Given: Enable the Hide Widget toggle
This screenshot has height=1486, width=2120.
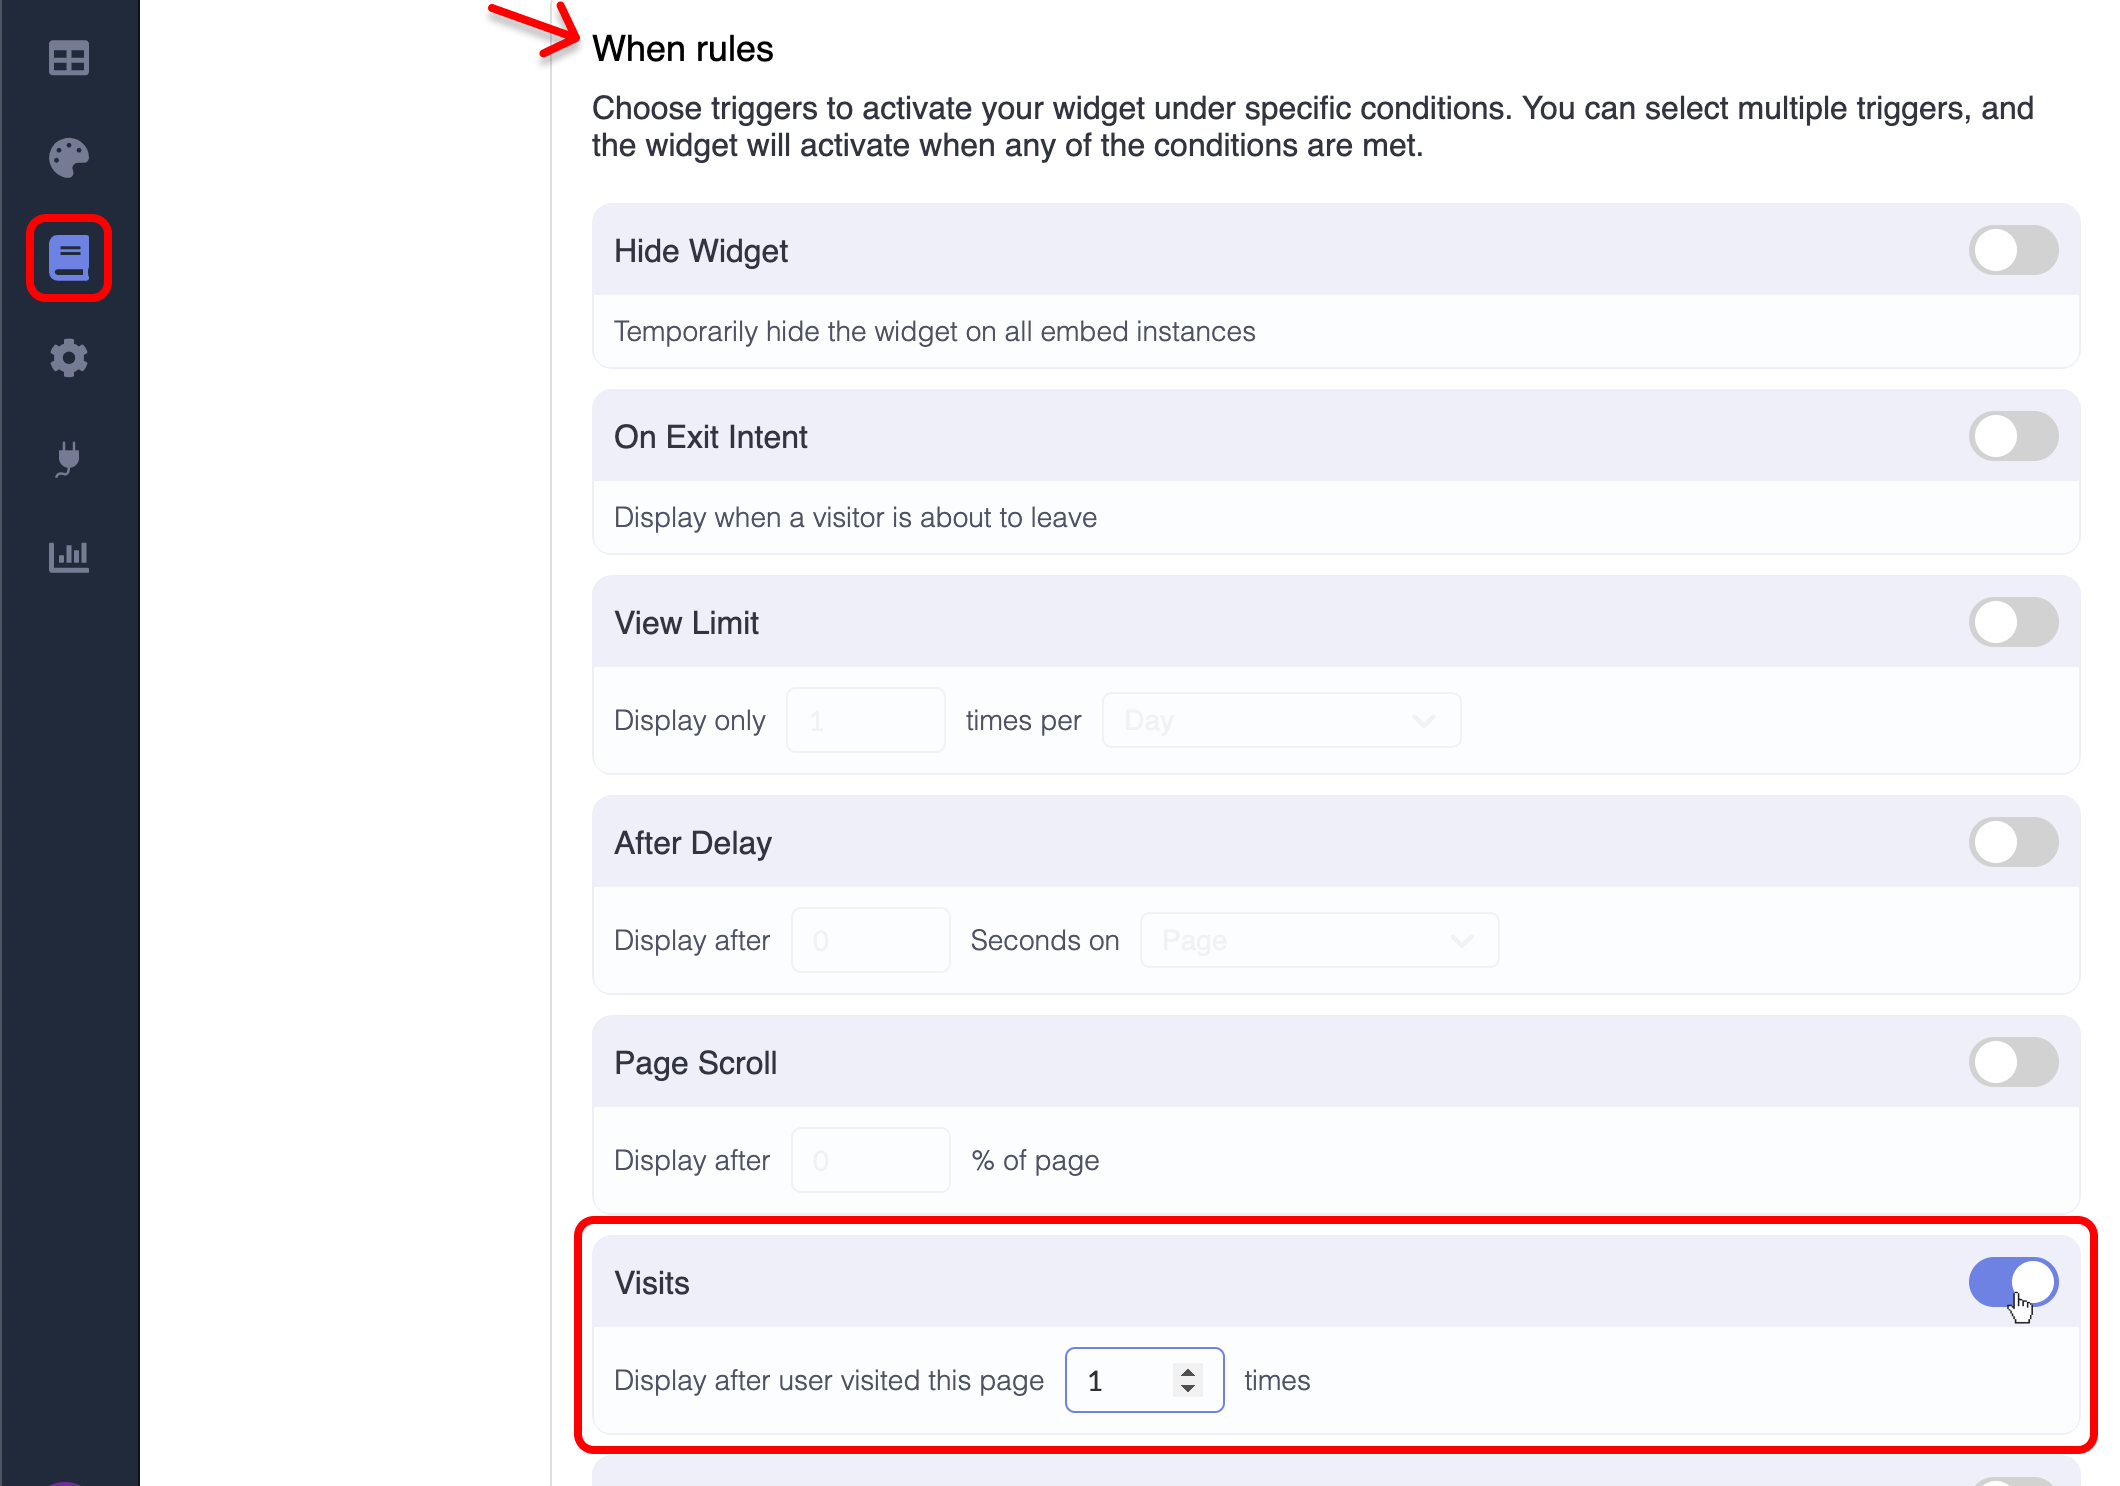Looking at the screenshot, I should point(2013,250).
